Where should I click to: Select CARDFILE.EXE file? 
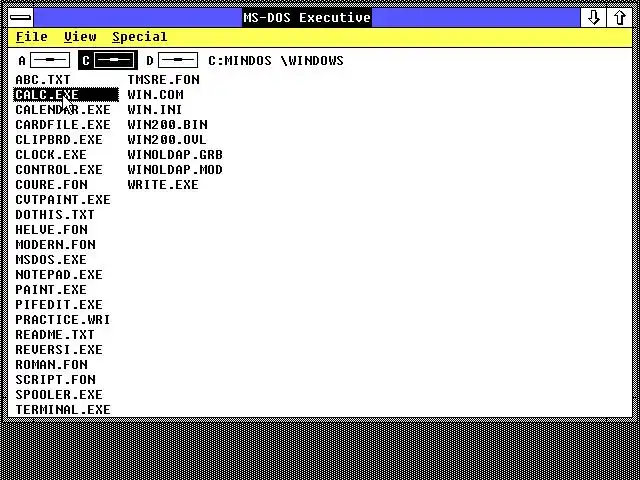click(63, 124)
